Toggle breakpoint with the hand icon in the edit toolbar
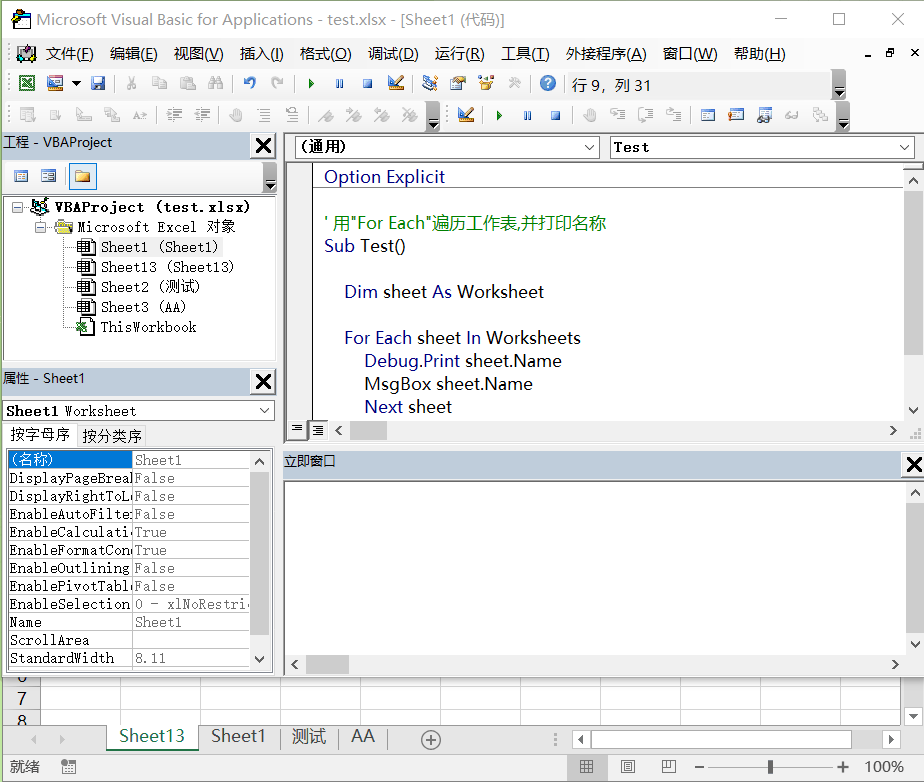 [236, 114]
